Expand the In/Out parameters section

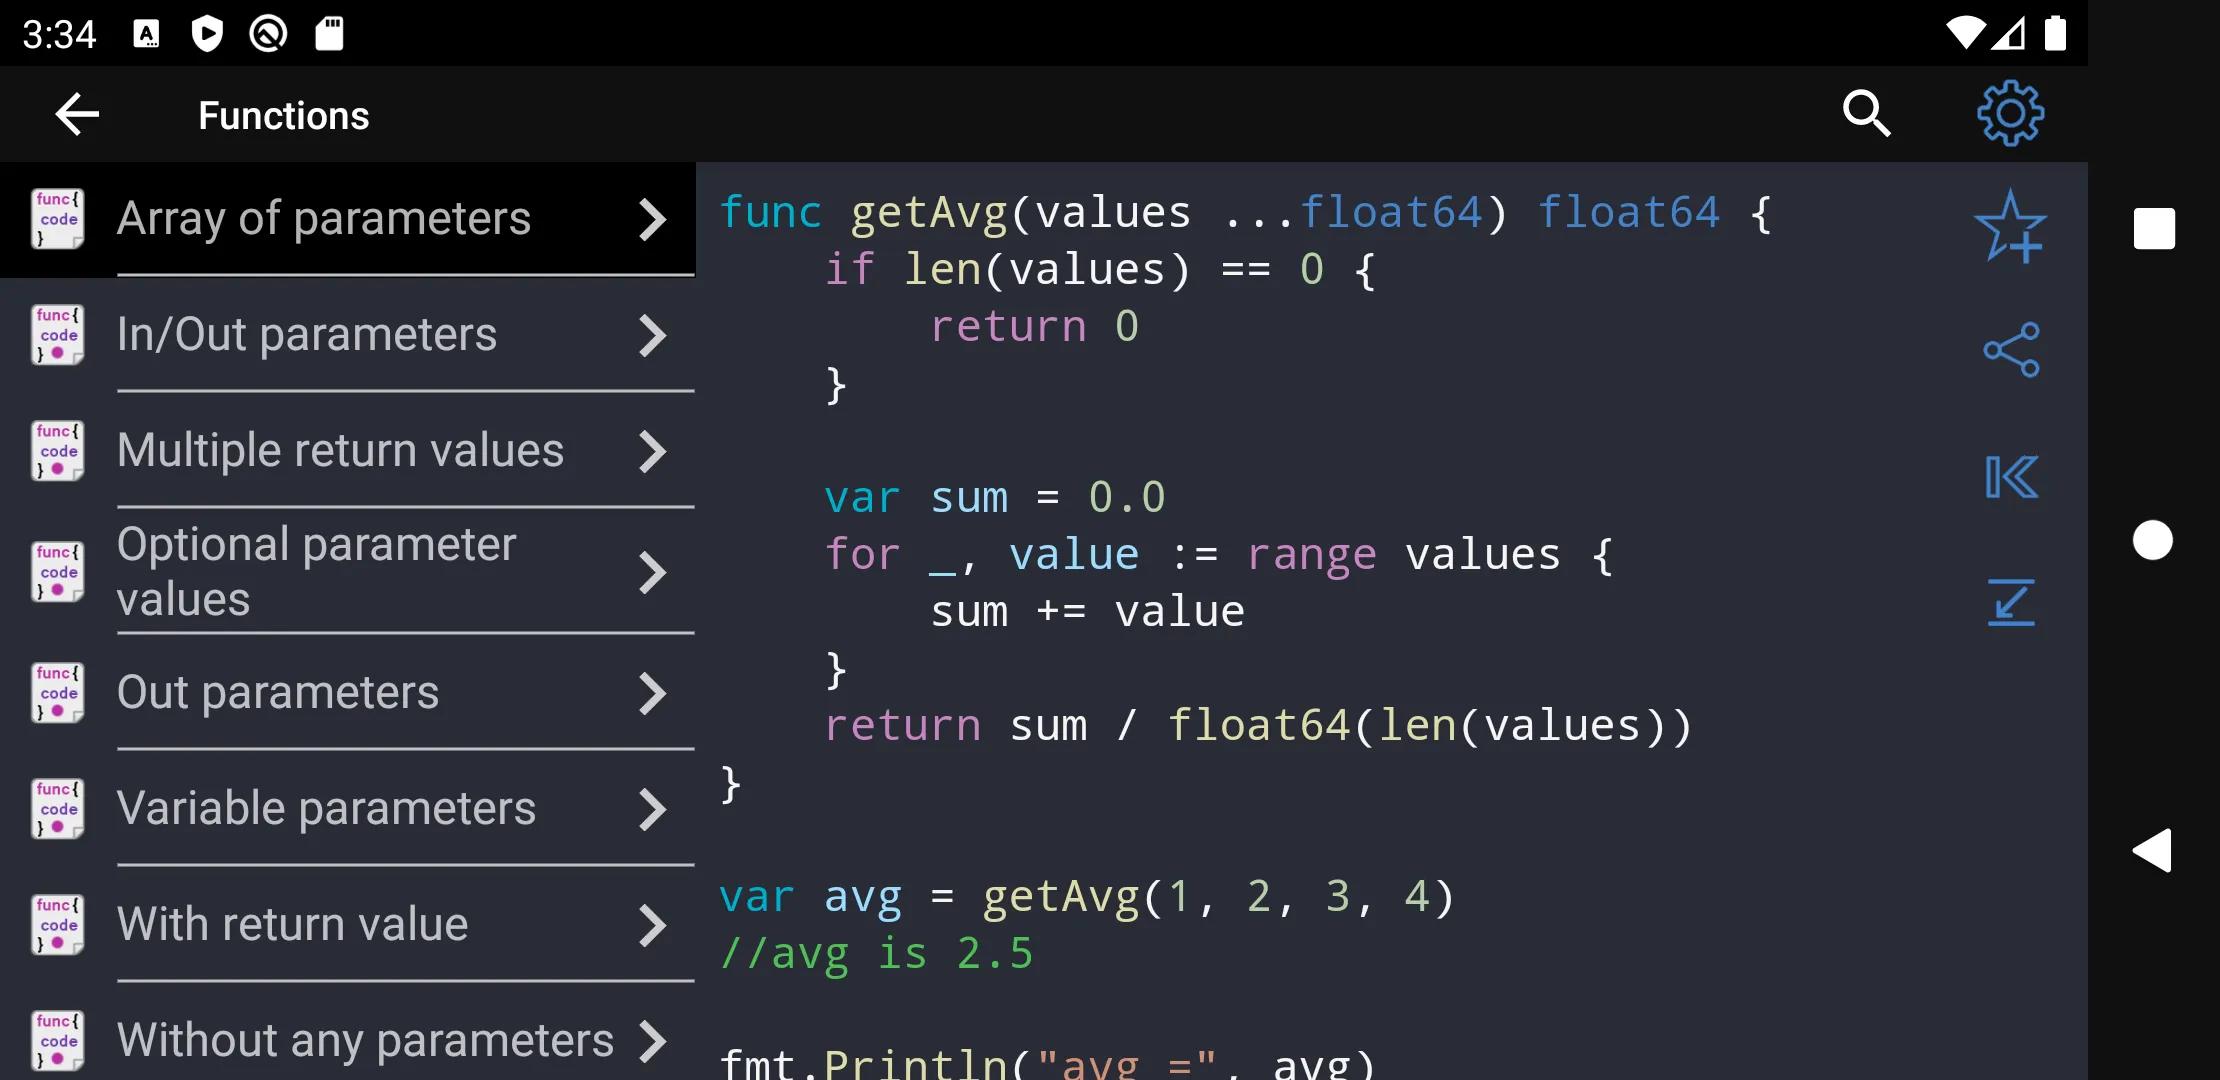pos(347,333)
